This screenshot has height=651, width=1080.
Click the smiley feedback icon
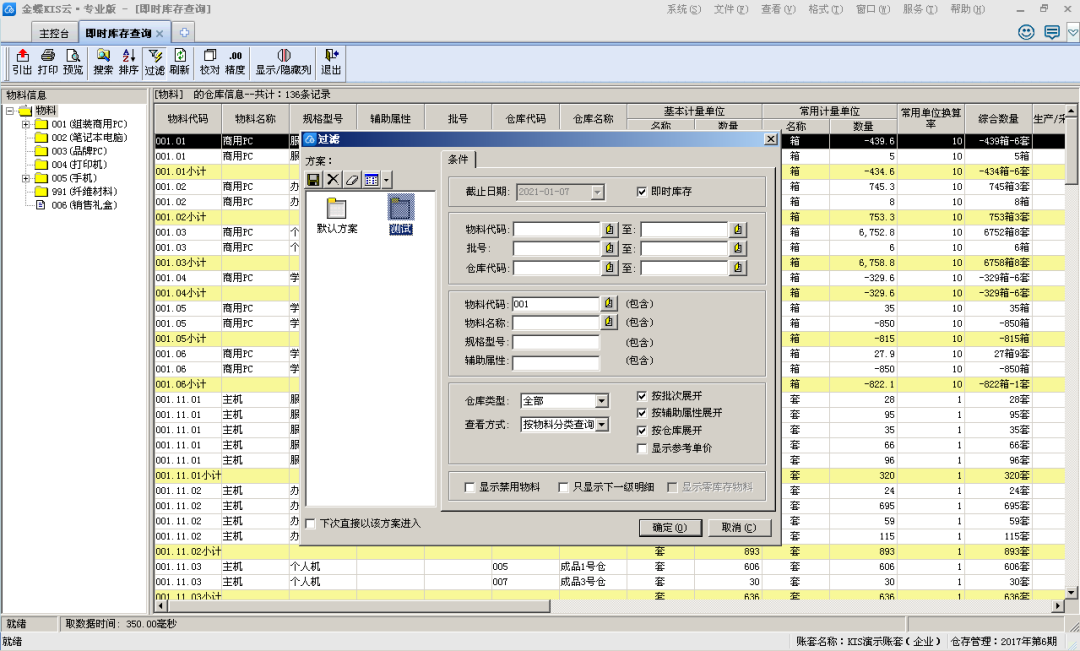click(x=1026, y=32)
